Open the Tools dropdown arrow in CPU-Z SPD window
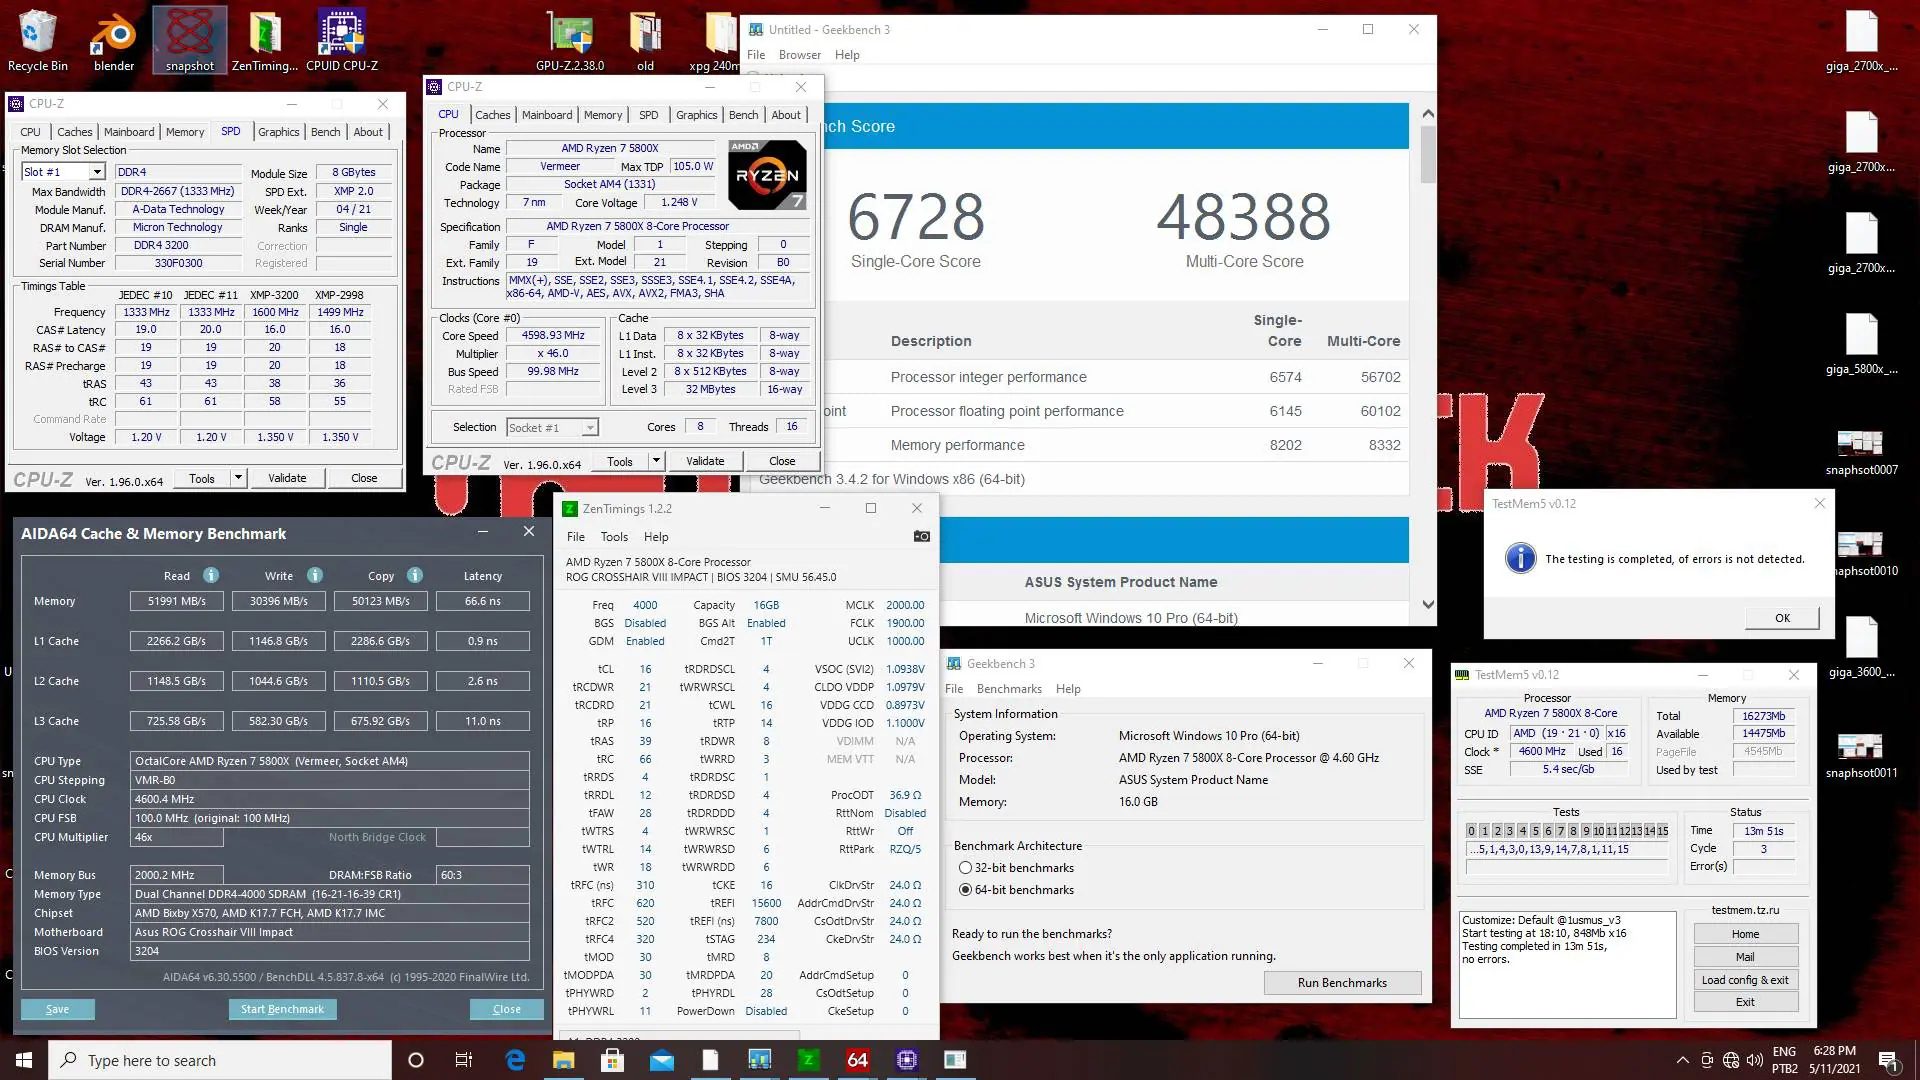The width and height of the screenshot is (1920, 1080). tap(238, 478)
